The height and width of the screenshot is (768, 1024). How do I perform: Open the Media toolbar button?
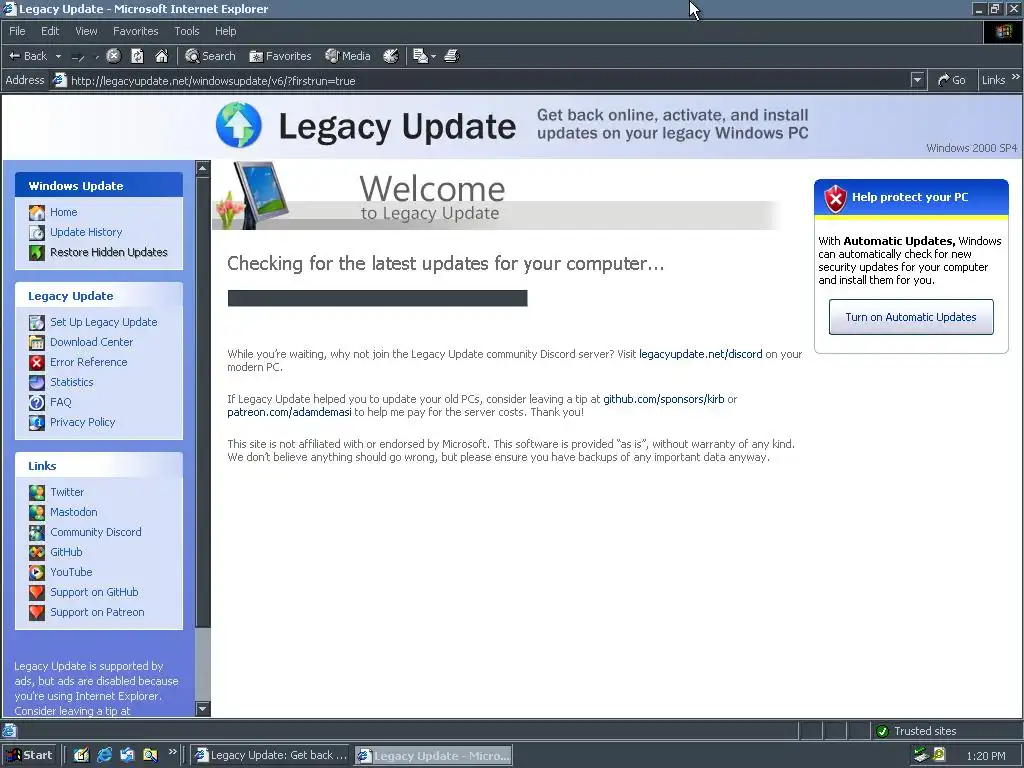pos(347,56)
